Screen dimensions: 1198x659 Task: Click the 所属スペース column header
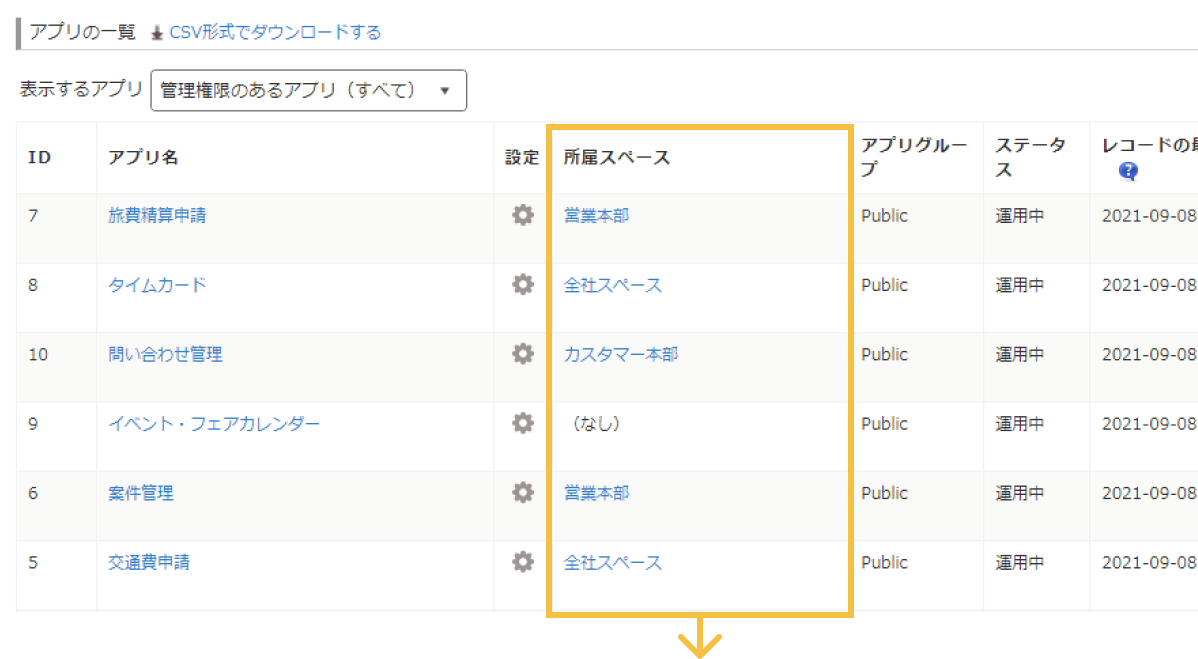pos(616,157)
